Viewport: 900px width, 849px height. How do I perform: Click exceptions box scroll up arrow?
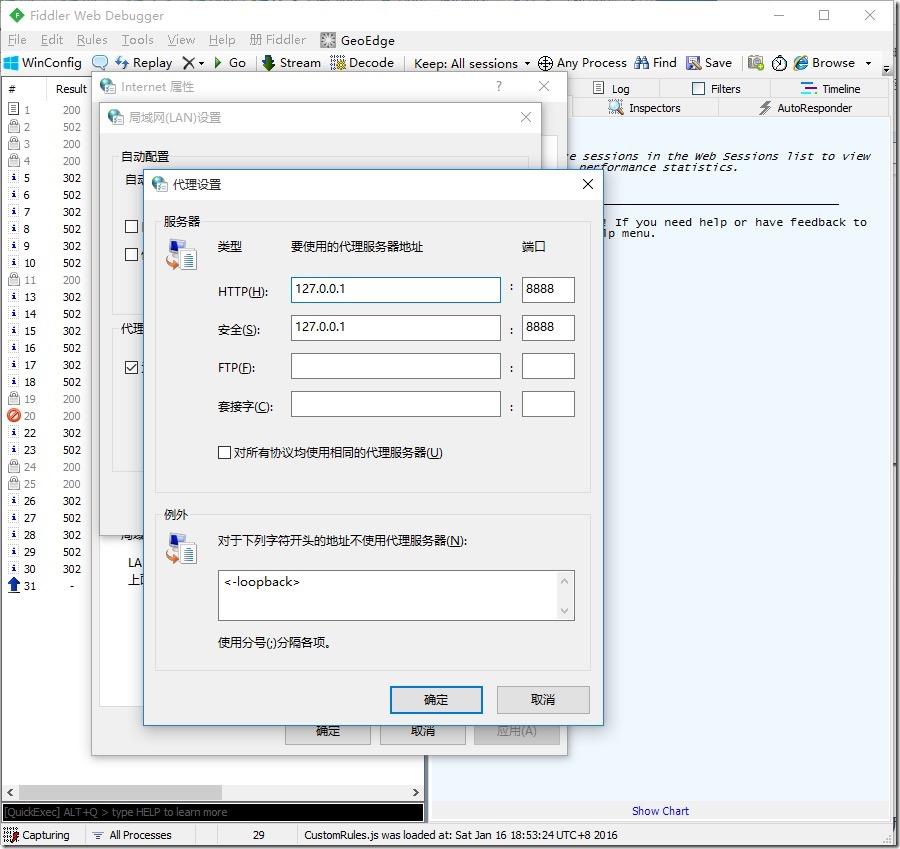[564, 581]
